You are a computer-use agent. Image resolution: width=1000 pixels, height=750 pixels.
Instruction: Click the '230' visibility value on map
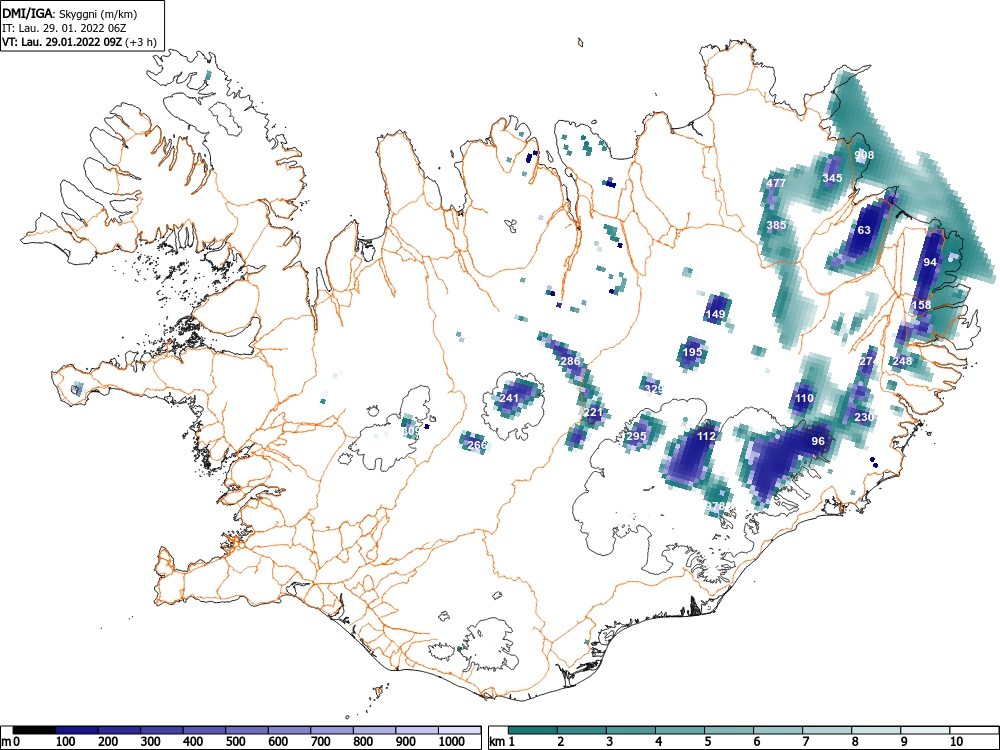coord(864,417)
